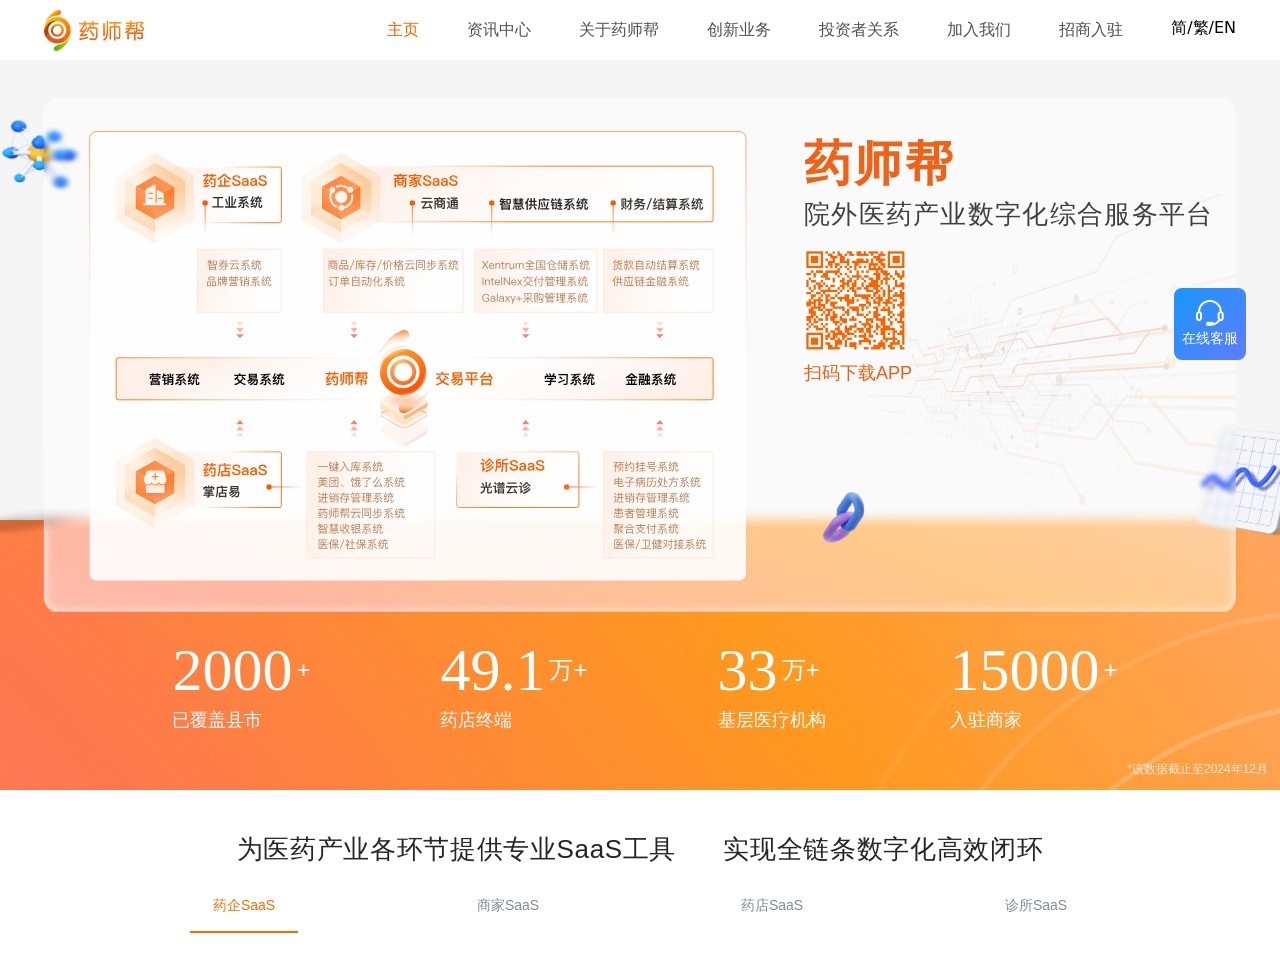Open the 主页 navigation item

403,30
